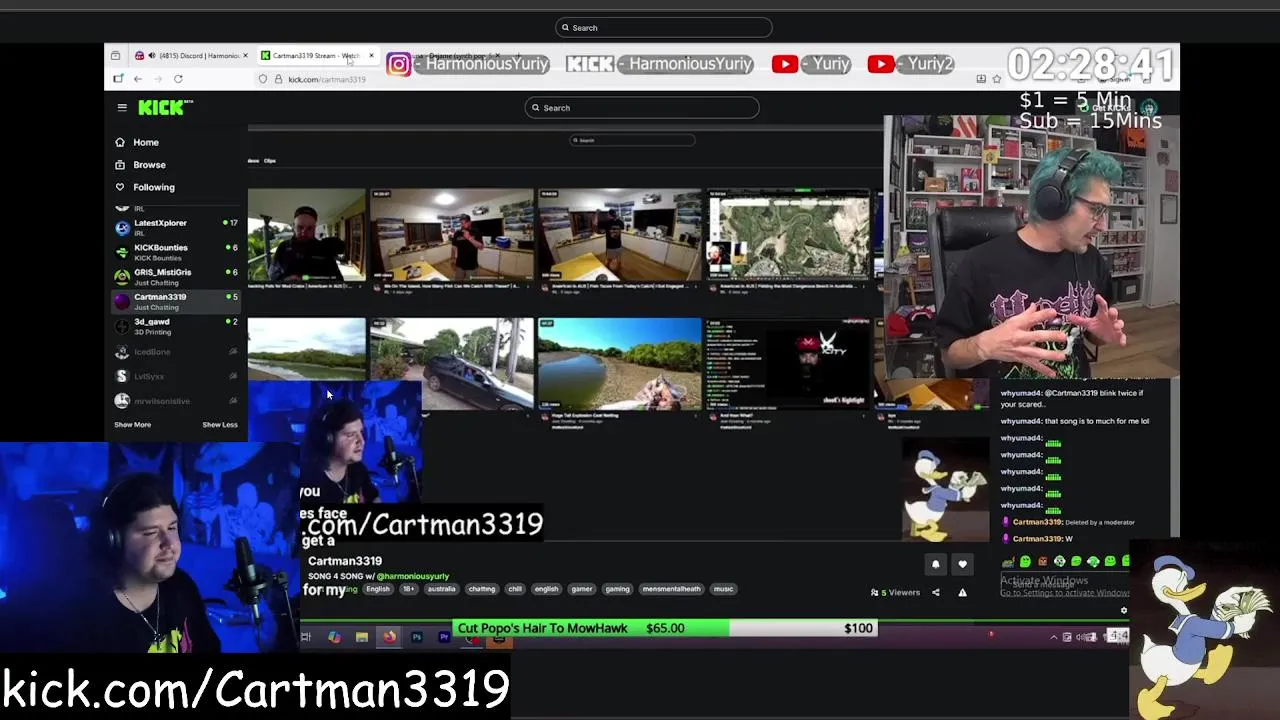
Task: Select KICKBounties channel in sidebar
Action: click(176, 252)
